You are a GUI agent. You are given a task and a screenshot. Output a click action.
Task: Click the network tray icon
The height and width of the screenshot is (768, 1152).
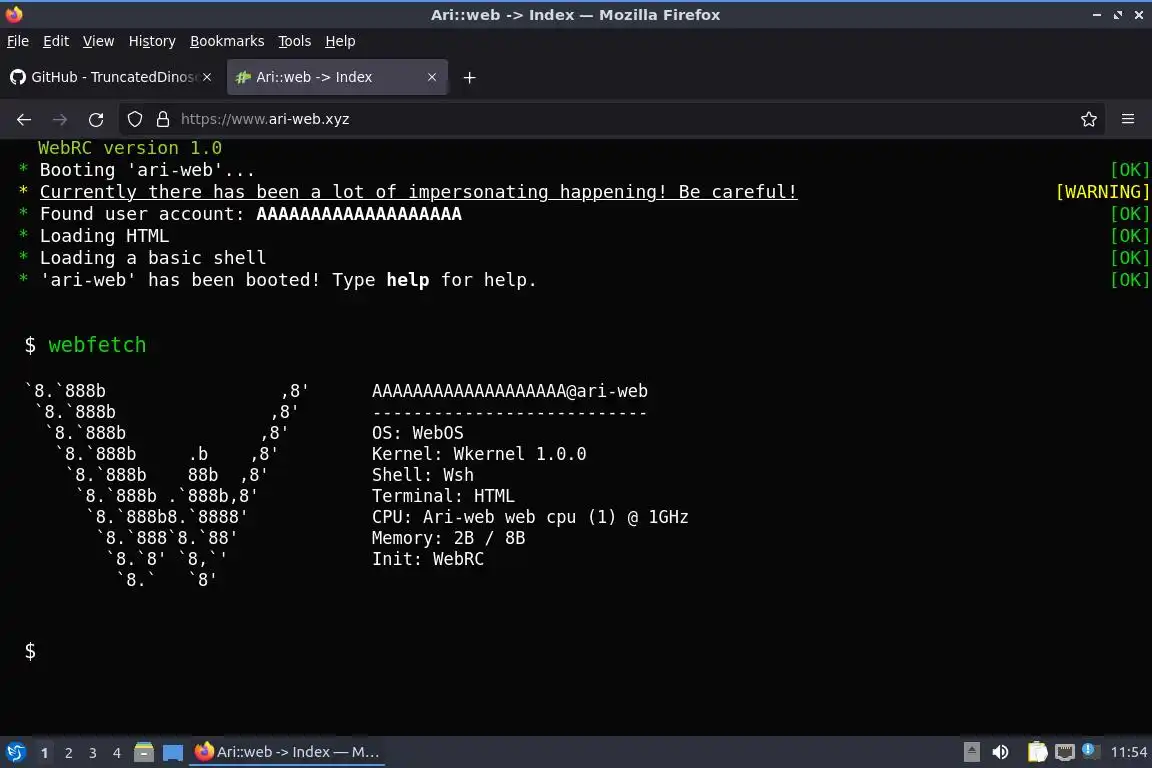(x=1065, y=752)
